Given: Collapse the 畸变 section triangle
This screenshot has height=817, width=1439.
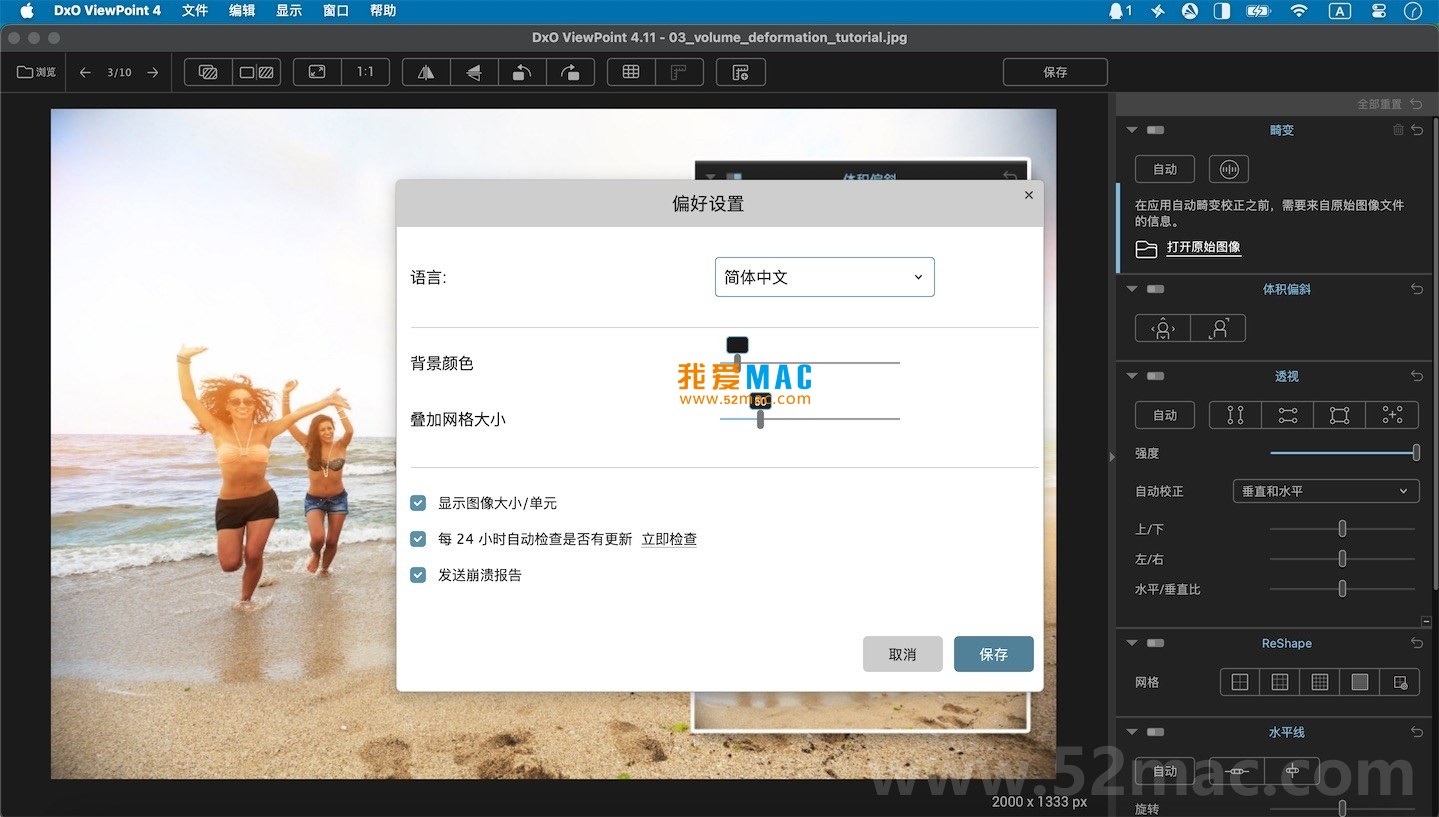Looking at the screenshot, I should 1132,130.
